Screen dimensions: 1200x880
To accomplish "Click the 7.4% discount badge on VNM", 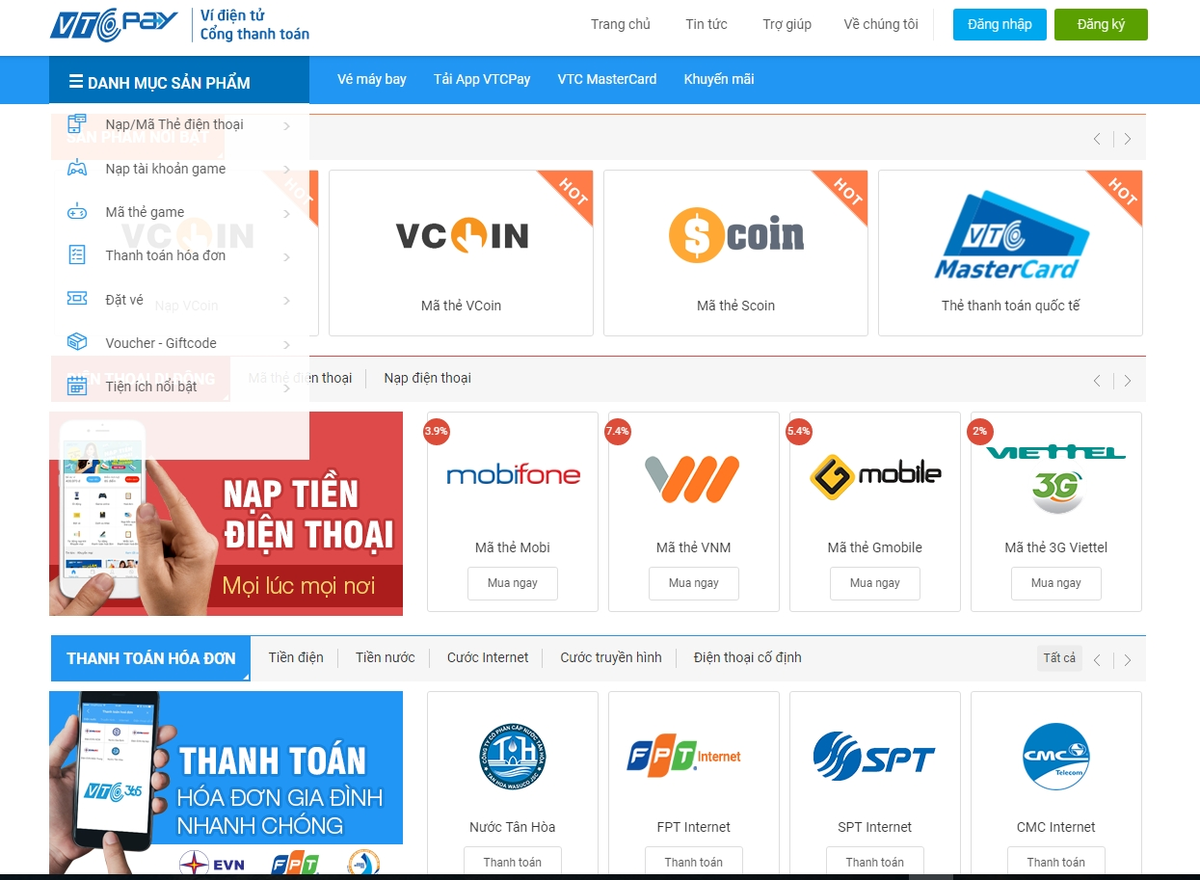I will pos(617,432).
